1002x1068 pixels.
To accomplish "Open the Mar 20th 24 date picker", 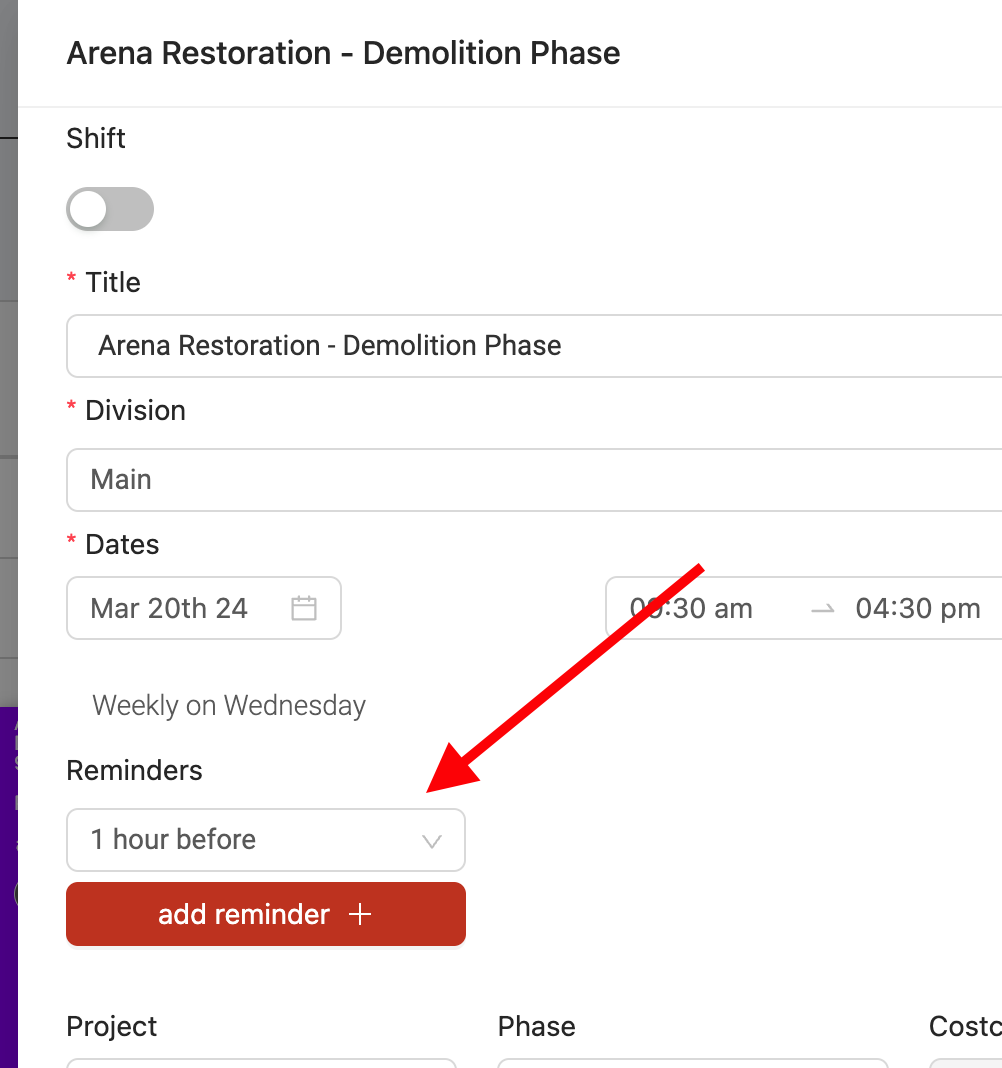I will (204, 608).
